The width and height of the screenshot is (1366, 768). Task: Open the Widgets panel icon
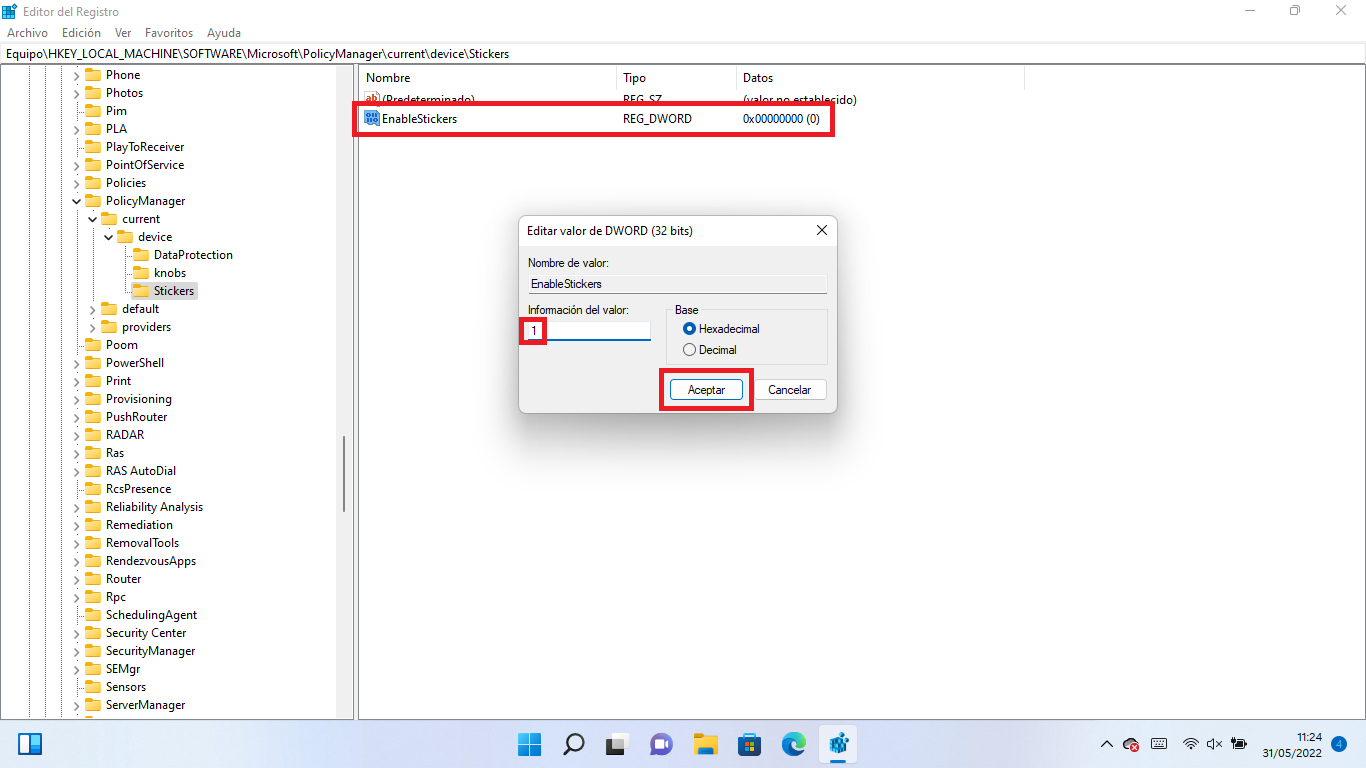(x=30, y=744)
